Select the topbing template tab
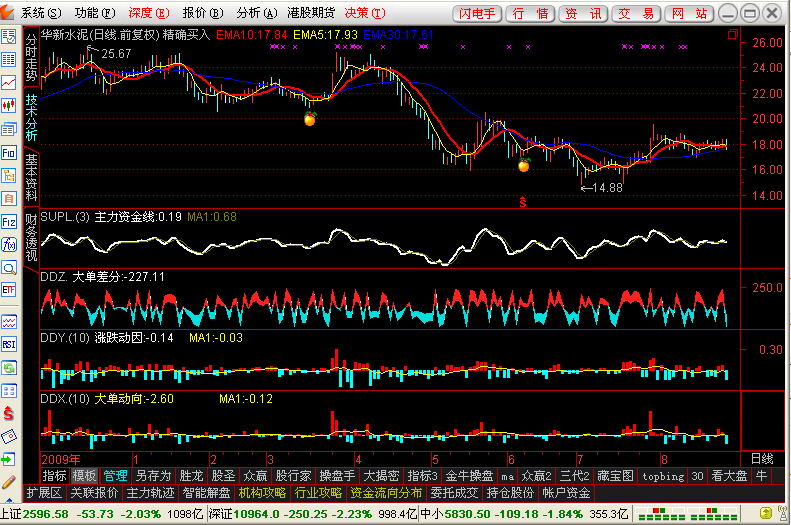 663,476
